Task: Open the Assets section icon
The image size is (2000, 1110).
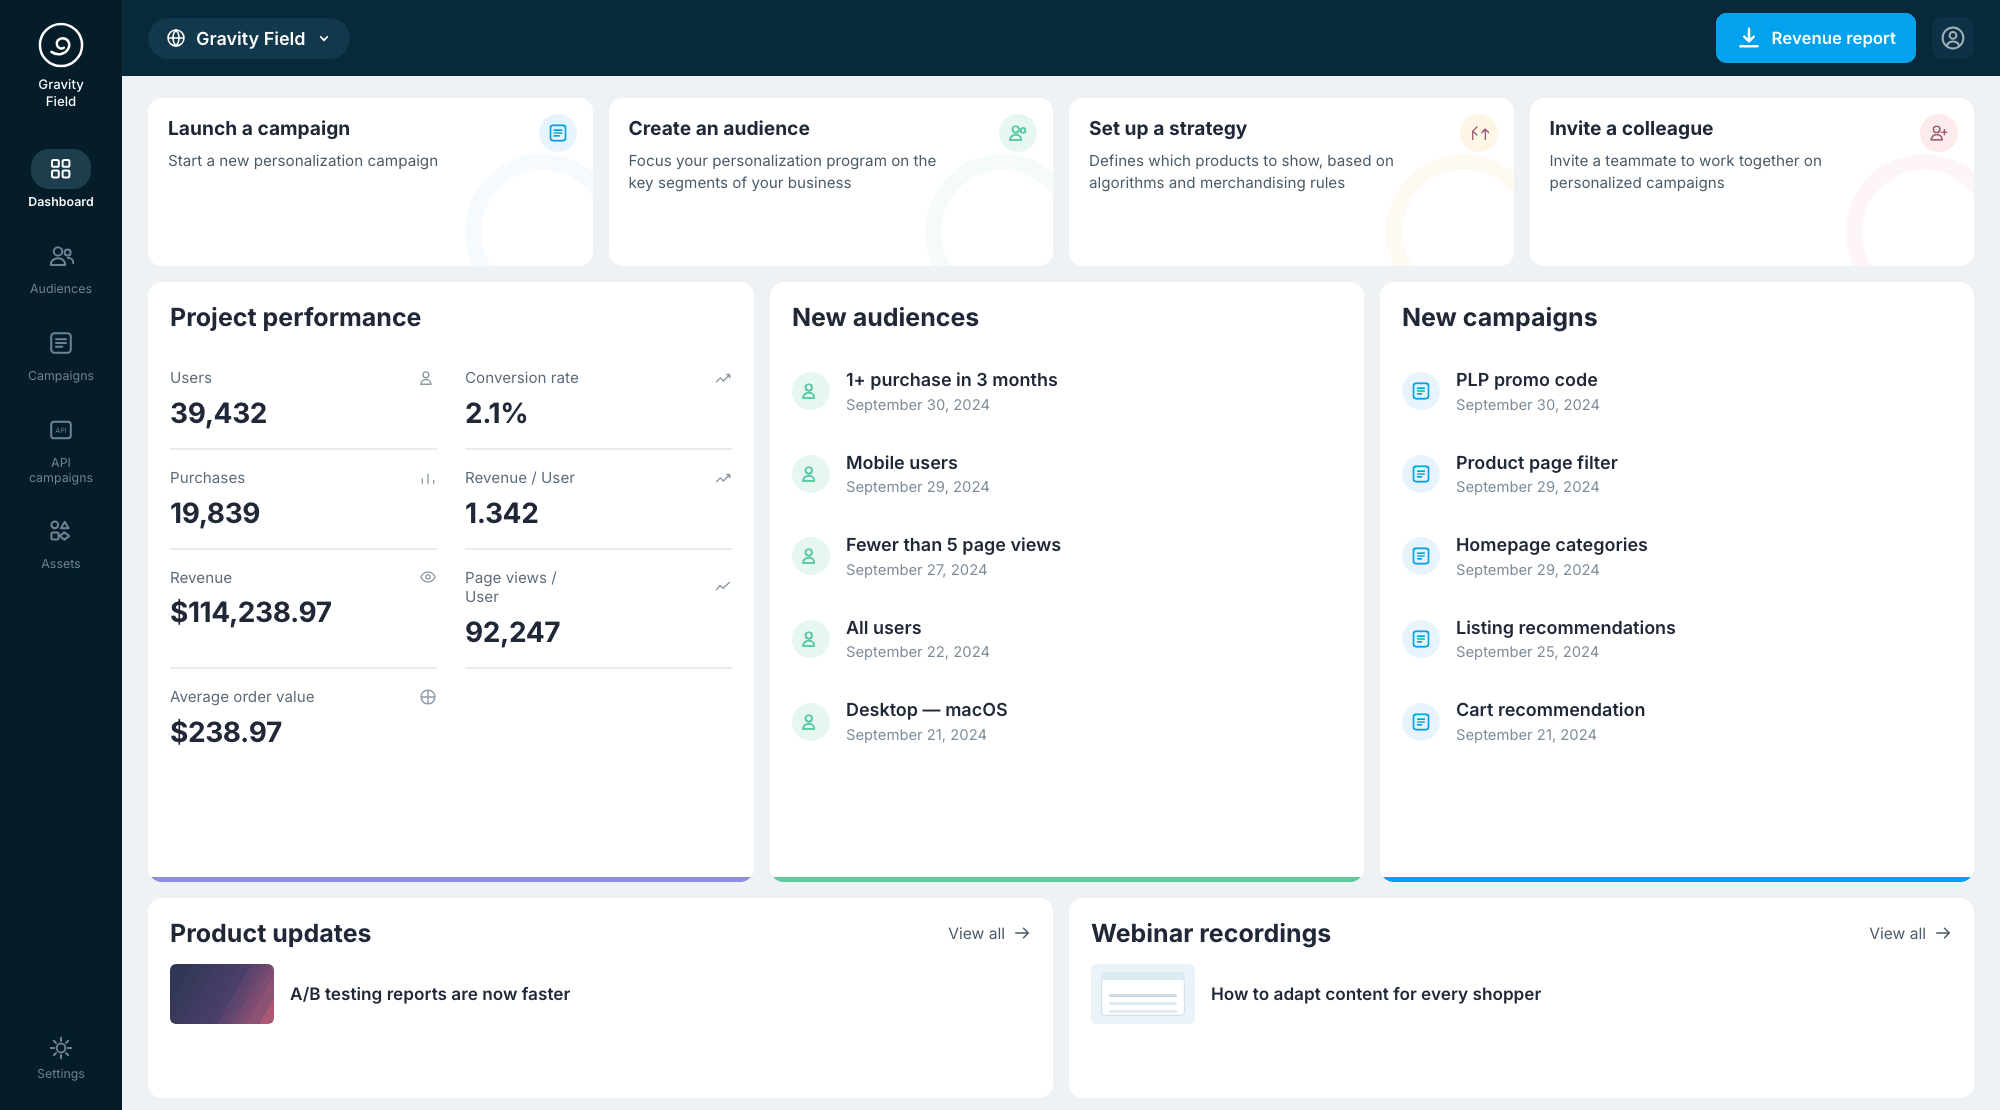Action: point(61,530)
